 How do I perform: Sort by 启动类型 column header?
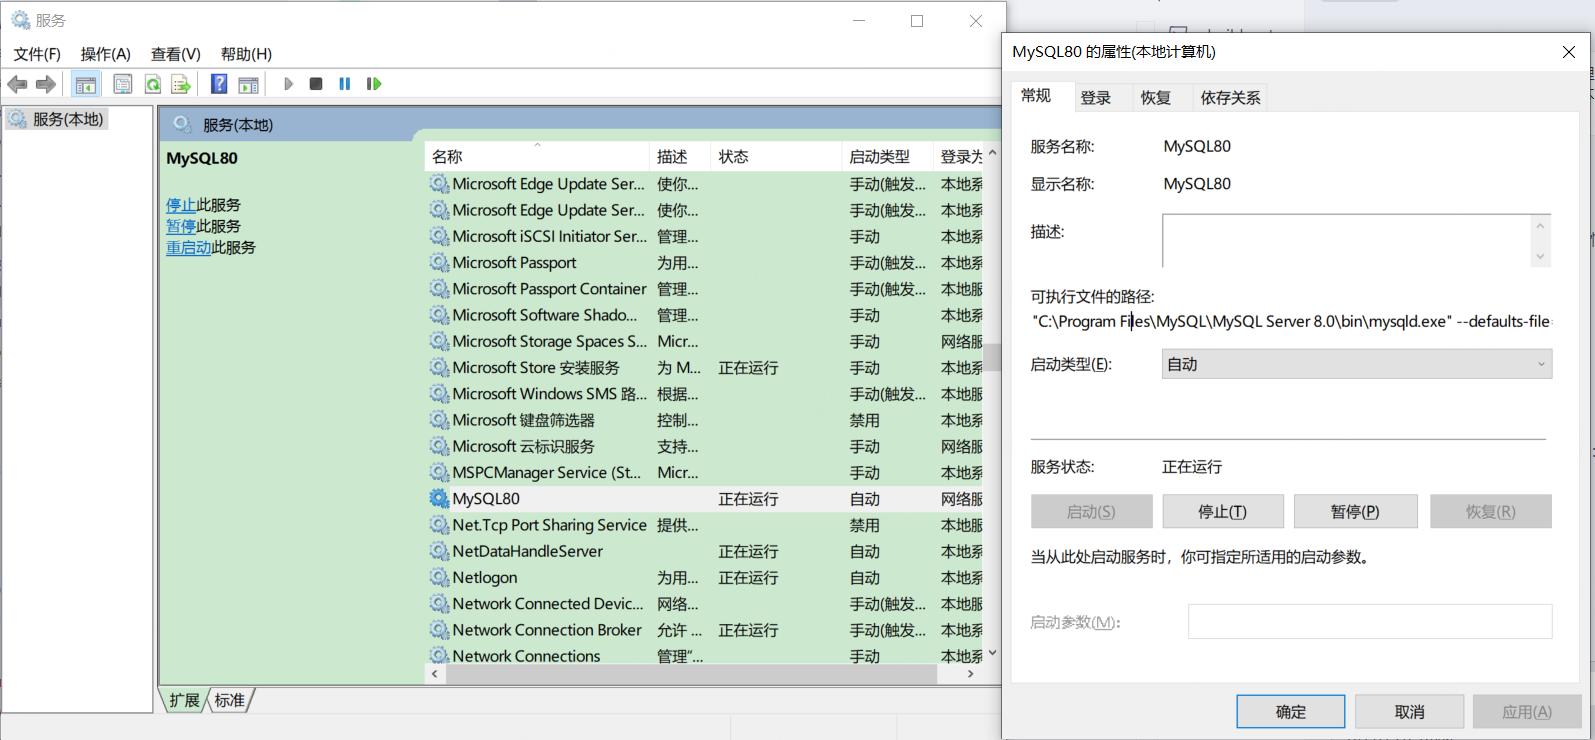point(888,157)
